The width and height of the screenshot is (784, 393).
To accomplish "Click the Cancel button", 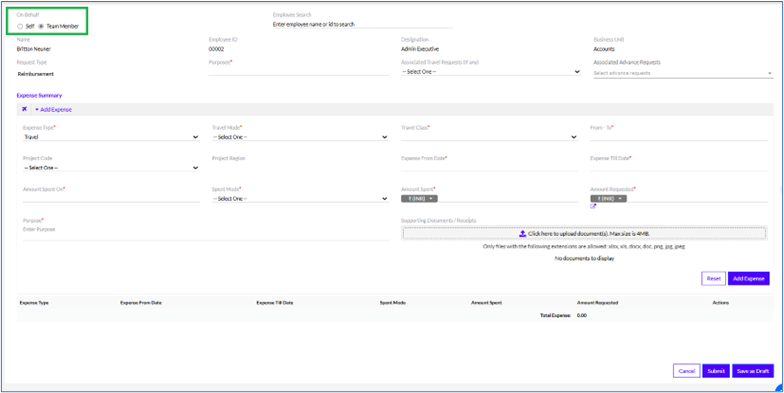I will [x=686, y=371].
